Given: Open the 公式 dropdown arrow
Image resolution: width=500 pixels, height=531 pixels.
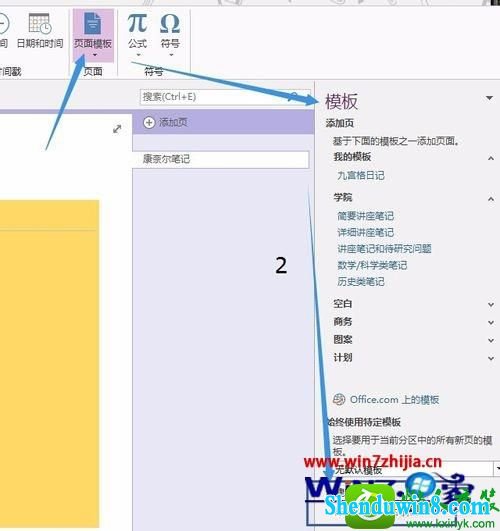Looking at the screenshot, I should pyautogui.click(x=138, y=55).
